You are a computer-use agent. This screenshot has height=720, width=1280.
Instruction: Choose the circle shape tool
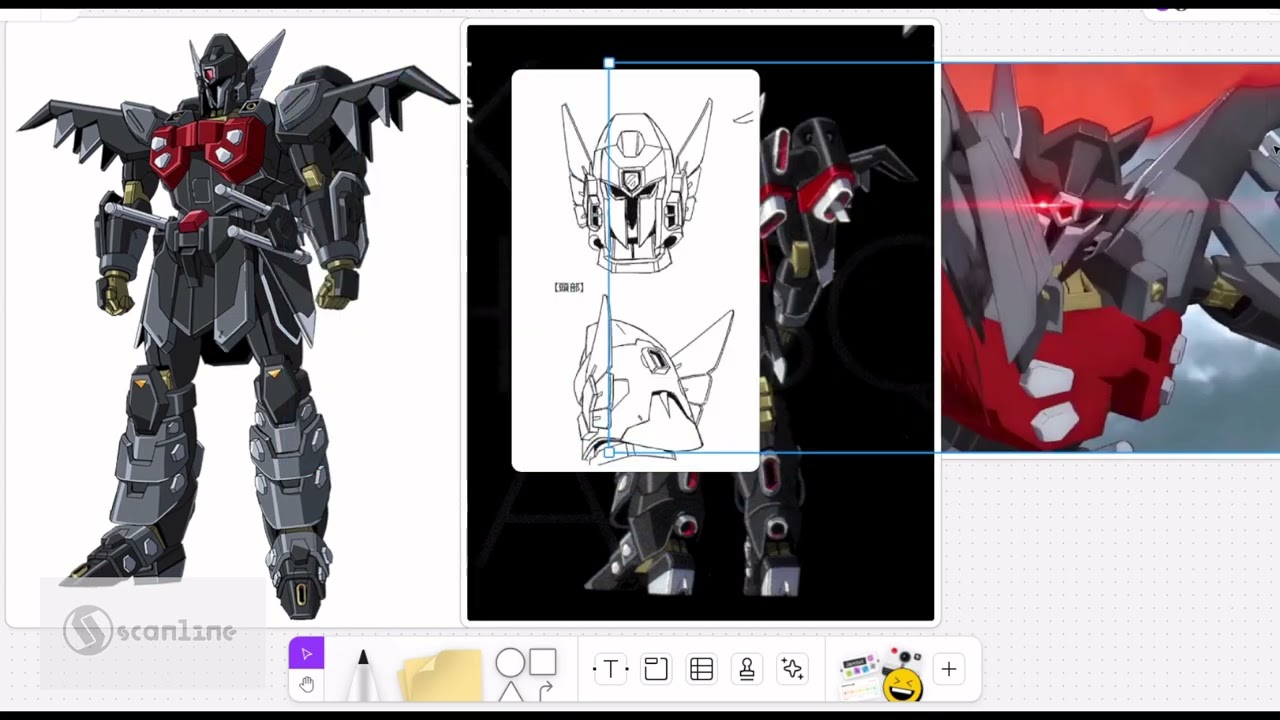click(510, 662)
